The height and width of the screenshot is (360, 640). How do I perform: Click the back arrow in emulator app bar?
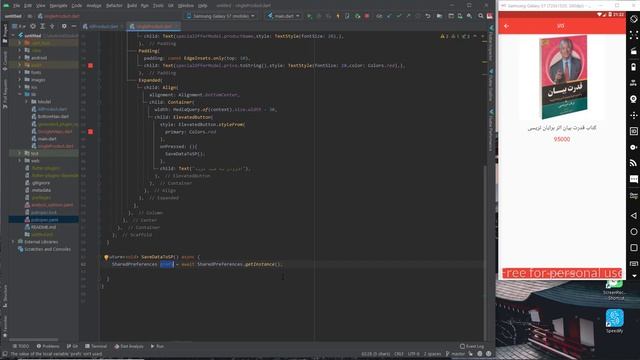coord(507,26)
